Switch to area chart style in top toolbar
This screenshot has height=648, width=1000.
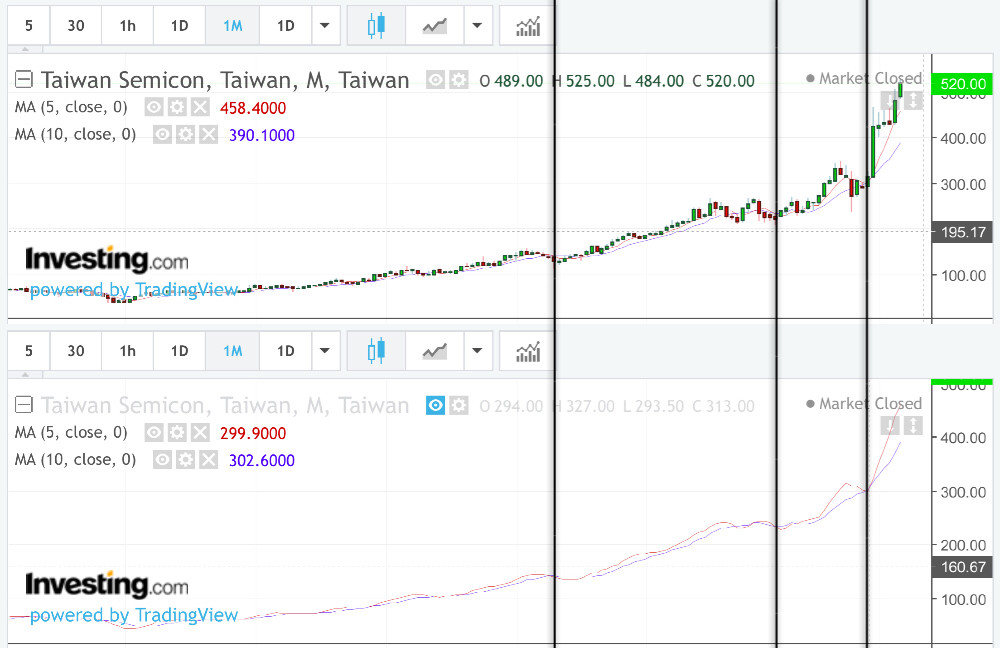coord(434,26)
